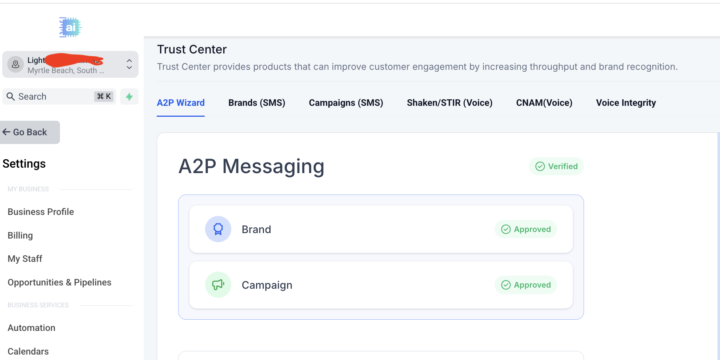Open the CNAM(Voice) tab
The image size is (720, 360).
544,103
